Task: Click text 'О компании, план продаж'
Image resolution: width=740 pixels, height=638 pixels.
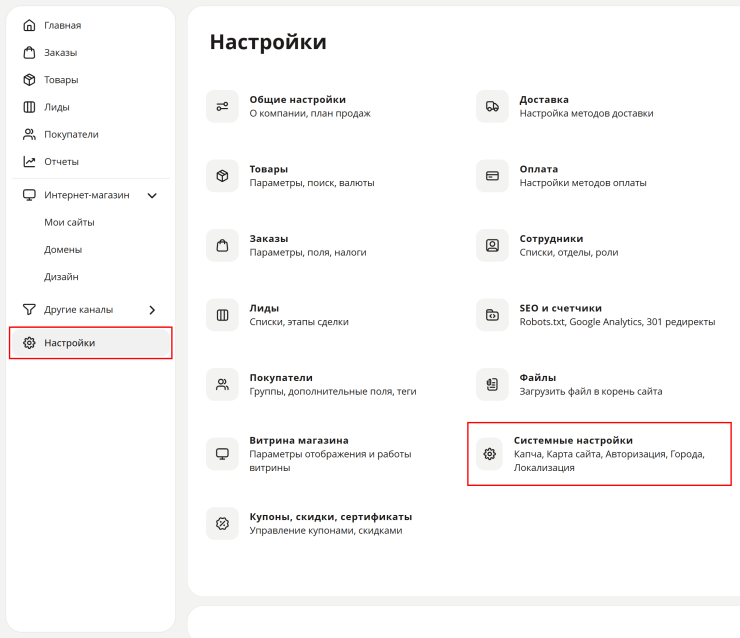Action: 310,113
